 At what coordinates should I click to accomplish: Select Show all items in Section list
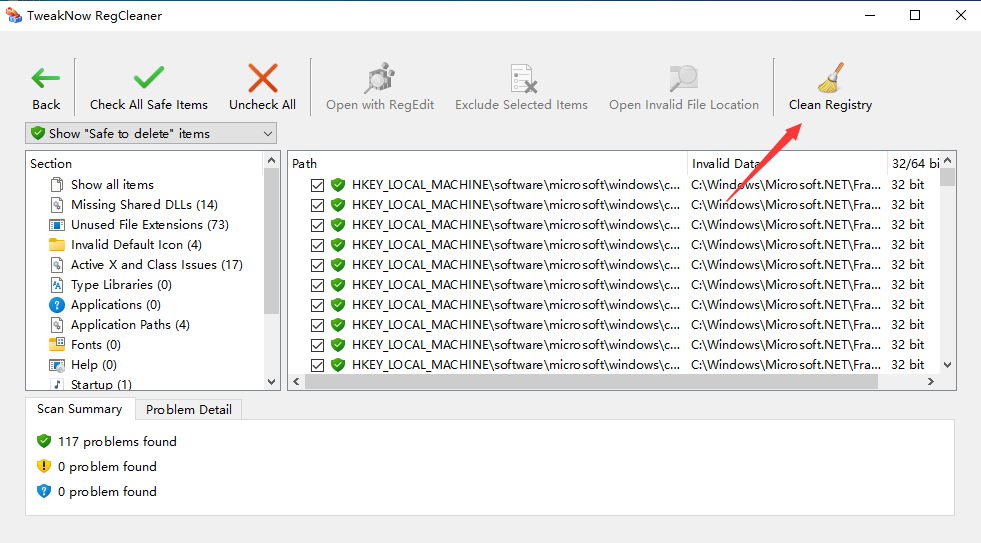112,185
